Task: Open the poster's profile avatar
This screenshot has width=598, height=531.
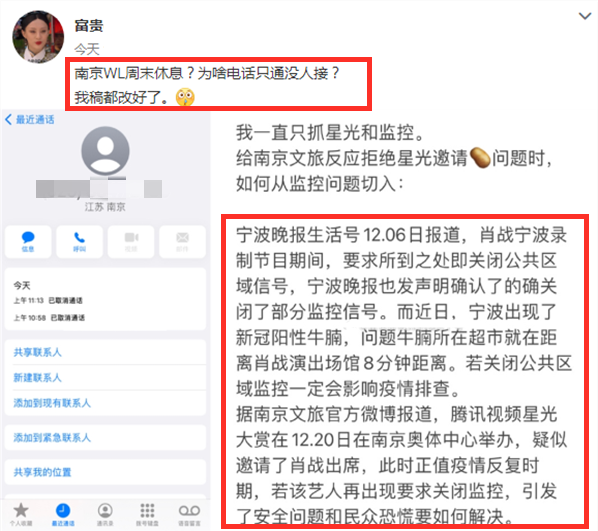Action: (x=38, y=37)
